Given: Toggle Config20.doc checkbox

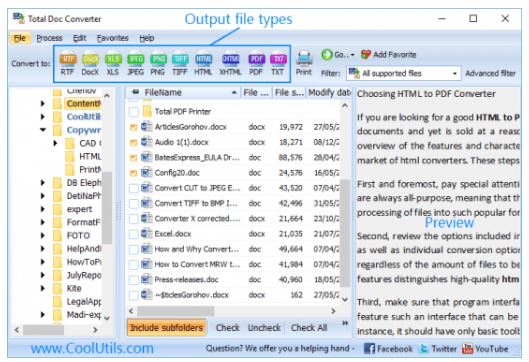Looking at the screenshot, I should point(134,173).
